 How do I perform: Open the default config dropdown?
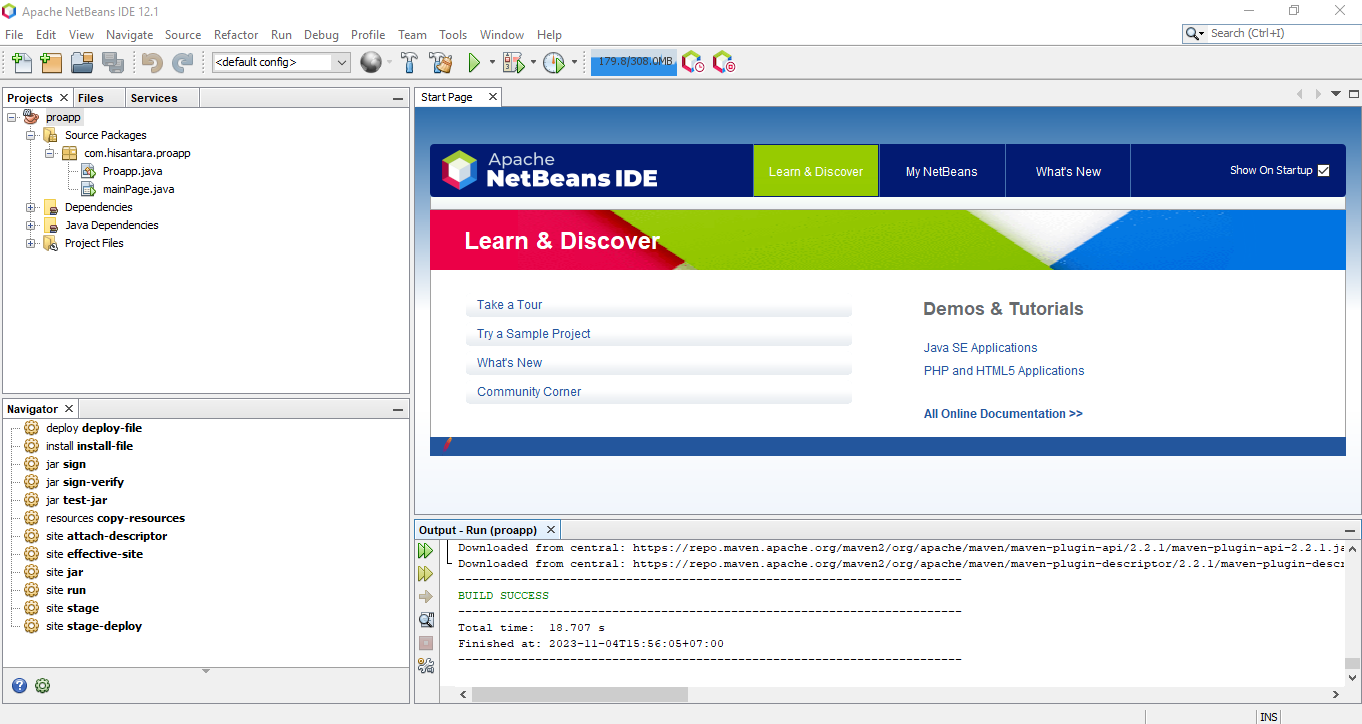tap(341, 63)
